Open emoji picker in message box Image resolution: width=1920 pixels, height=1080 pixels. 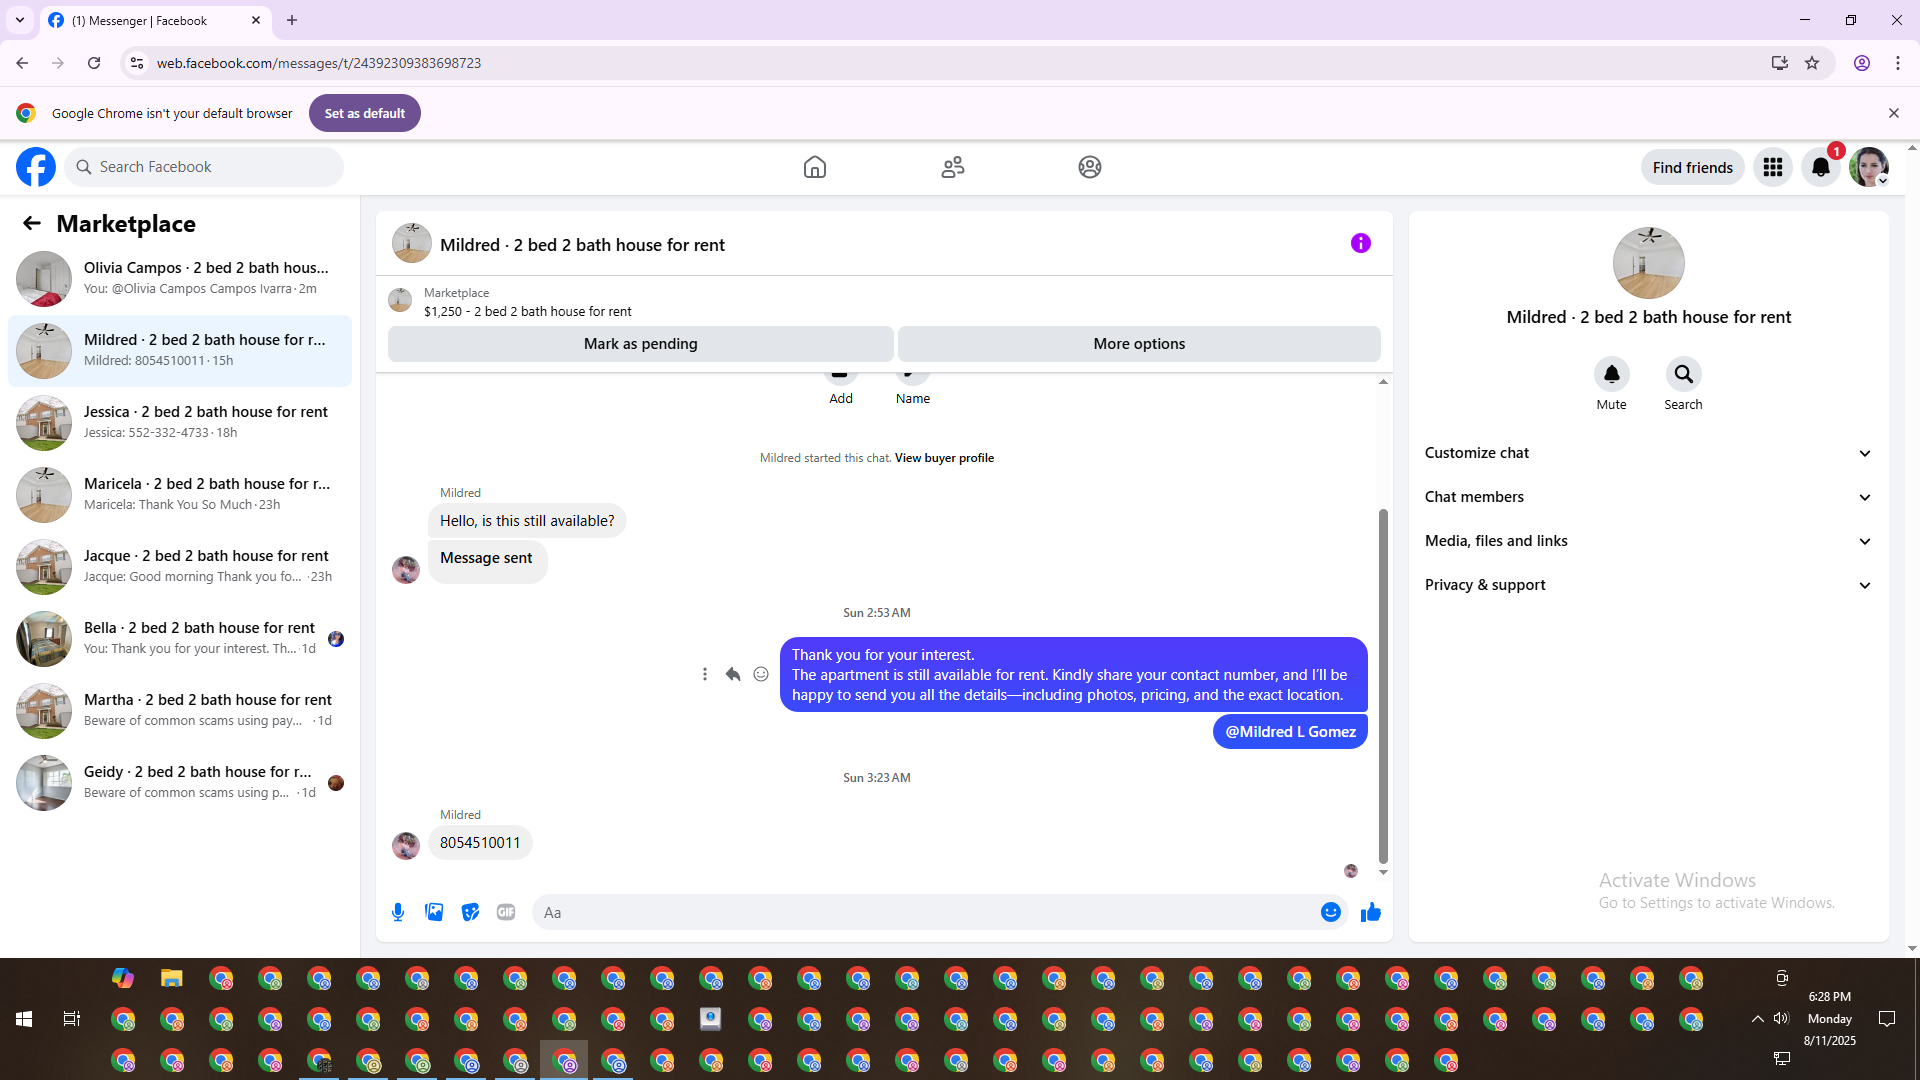coord(1330,912)
